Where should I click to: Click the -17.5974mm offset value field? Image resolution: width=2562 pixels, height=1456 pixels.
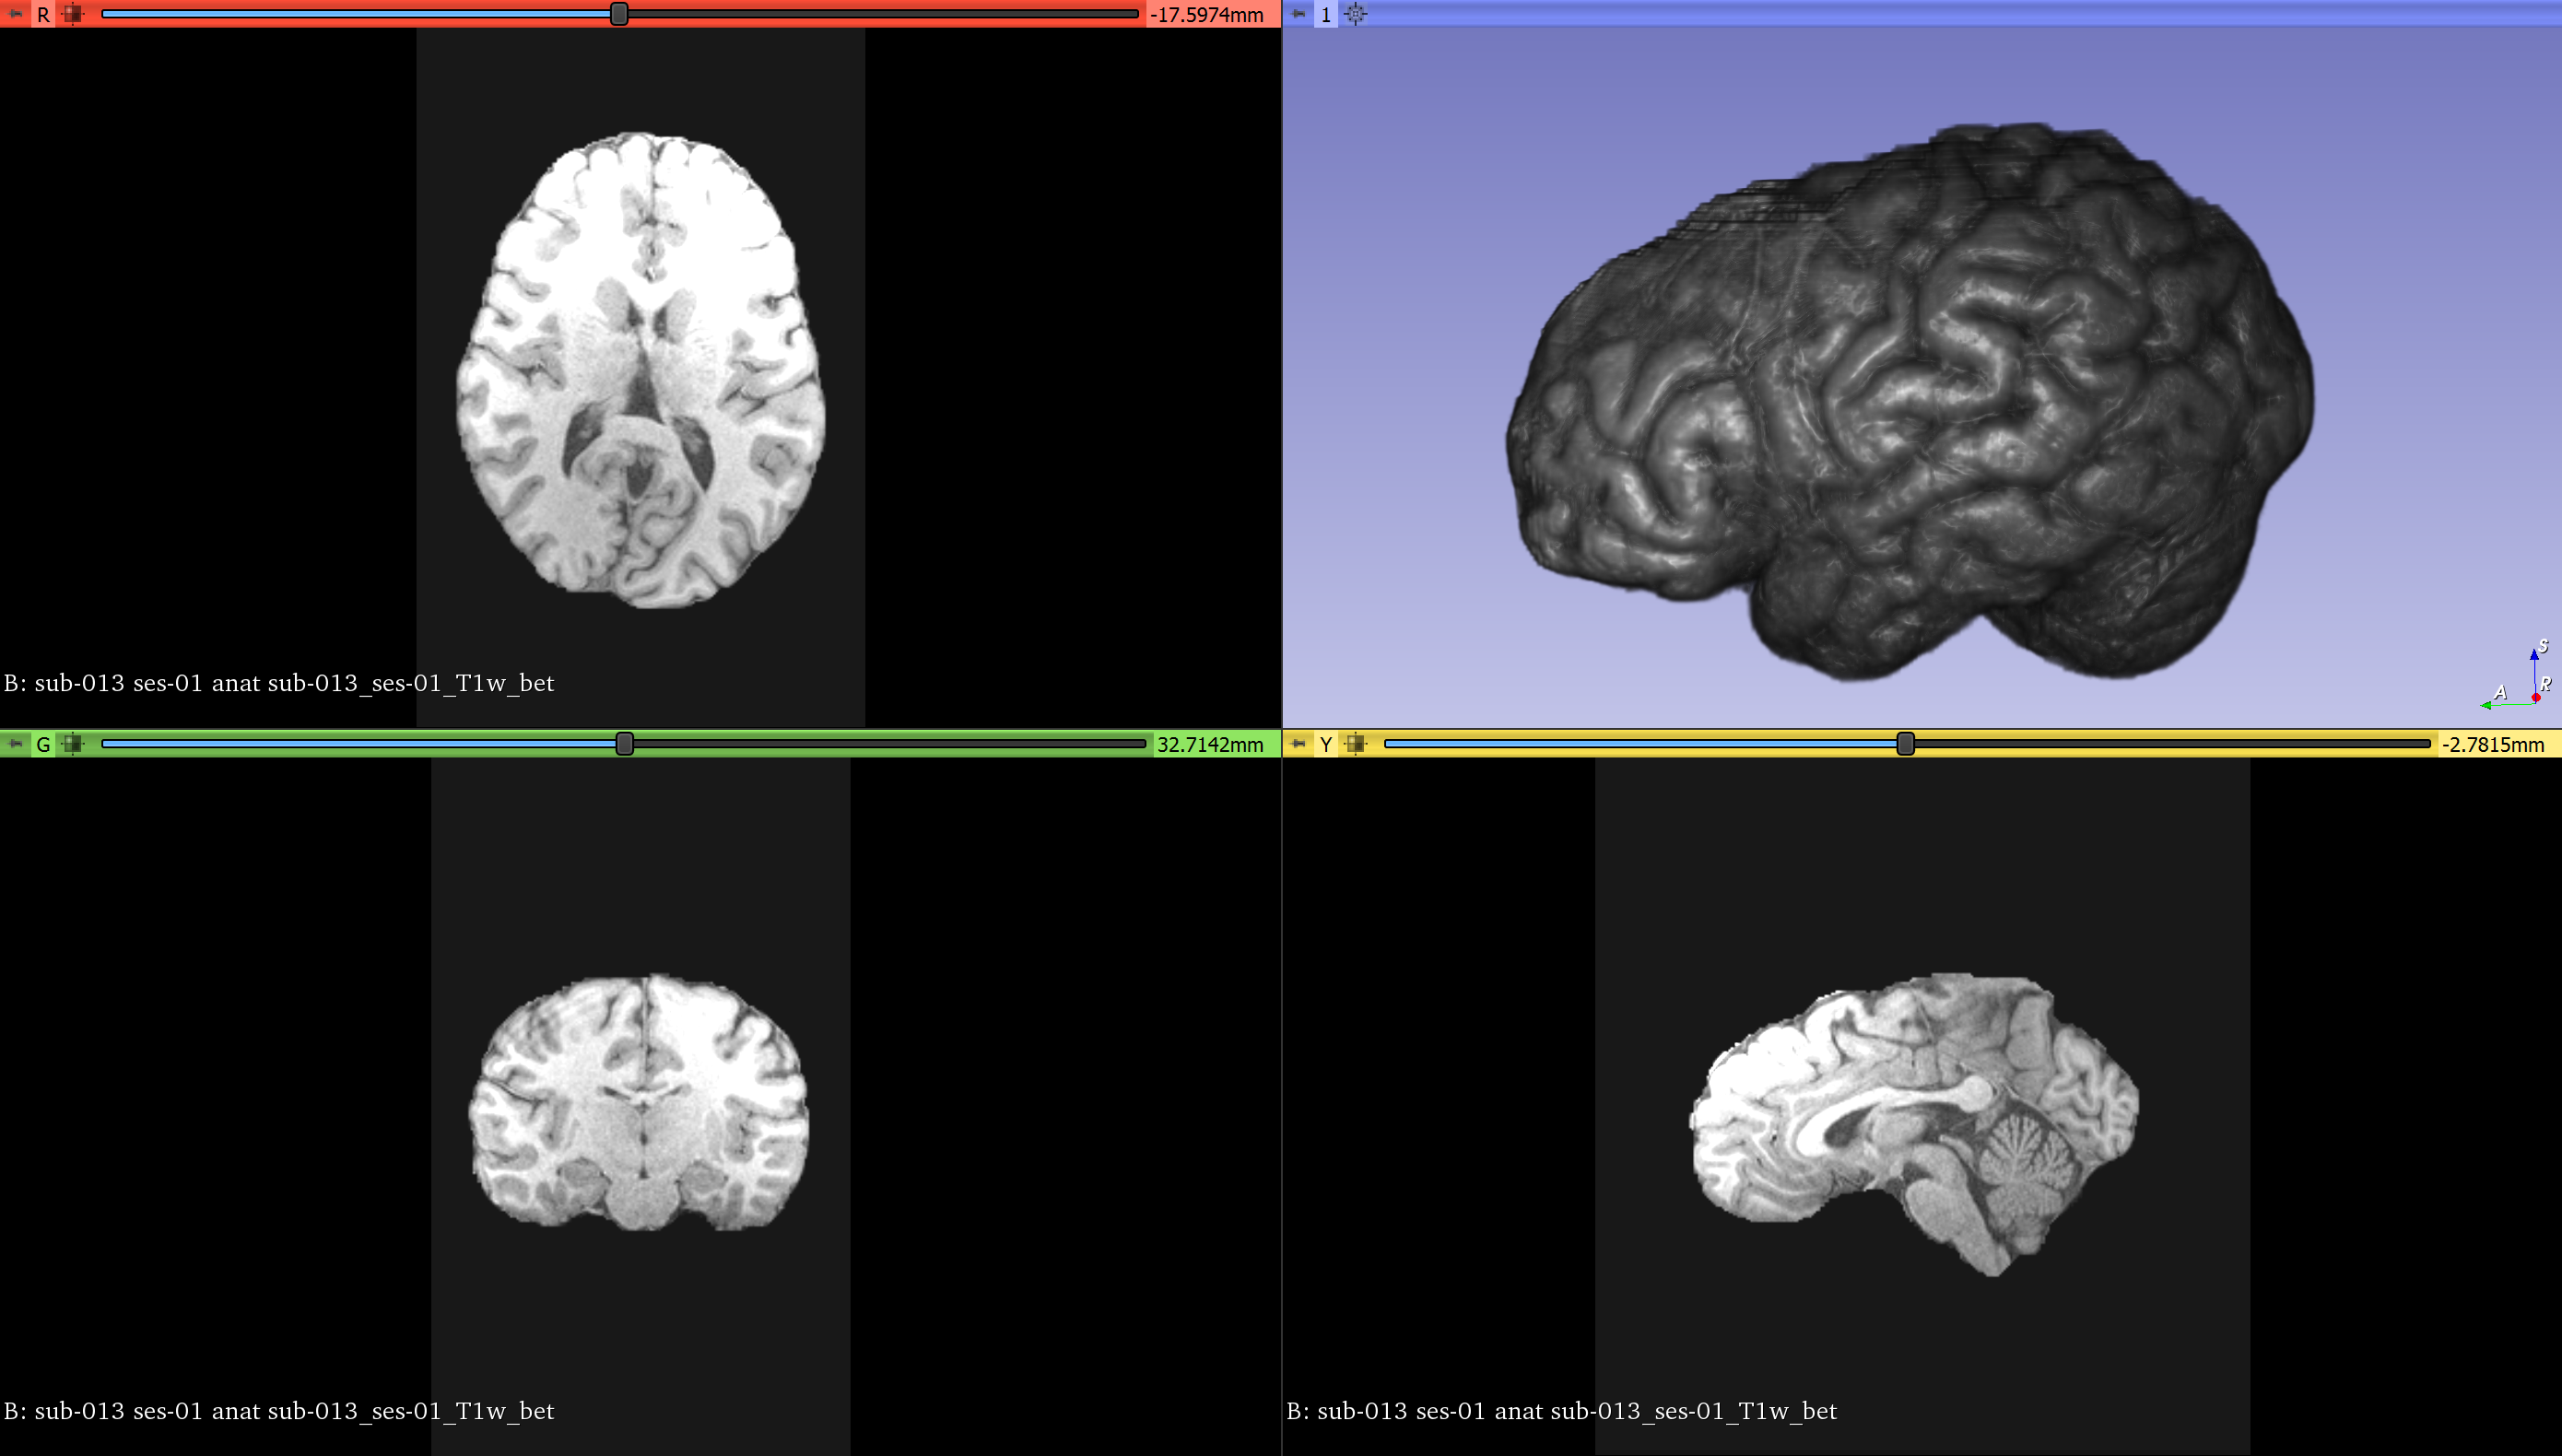click(x=1206, y=15)
